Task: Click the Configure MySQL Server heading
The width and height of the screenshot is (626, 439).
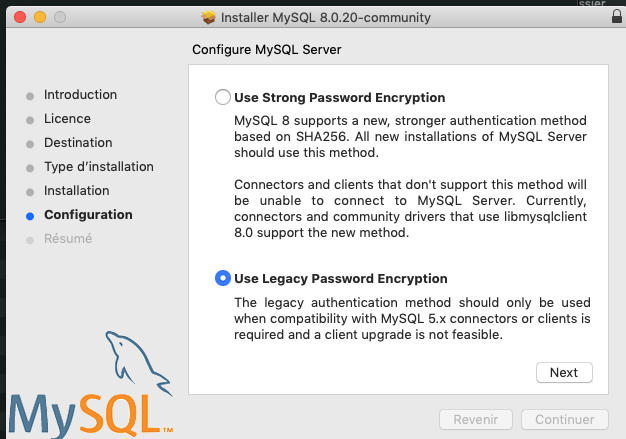Action: 274,49
